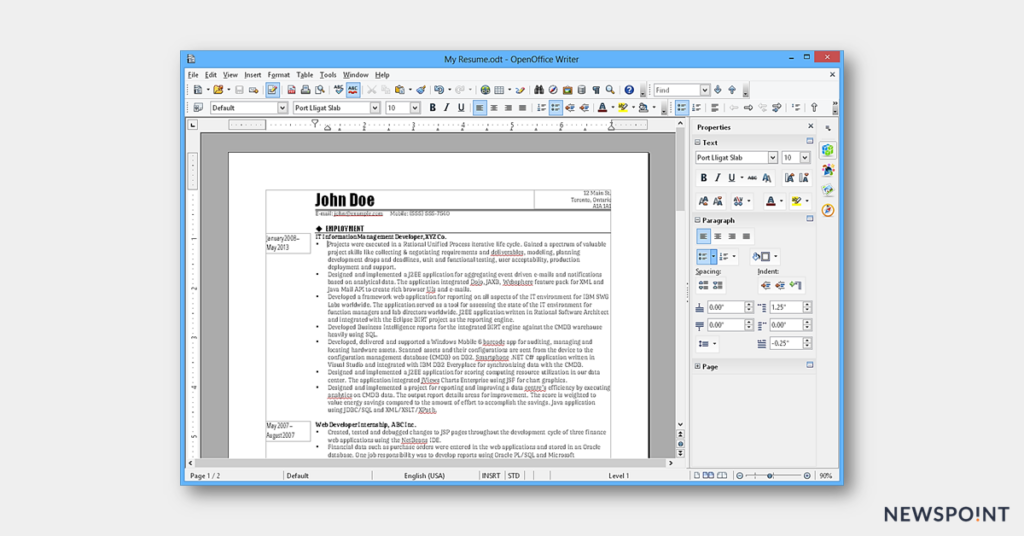The width and height of the screenshot is (1024, 536).
Task: Toggle Bold in the formatting toolbar
Action: pyautogui.click(x=432, y=108)
